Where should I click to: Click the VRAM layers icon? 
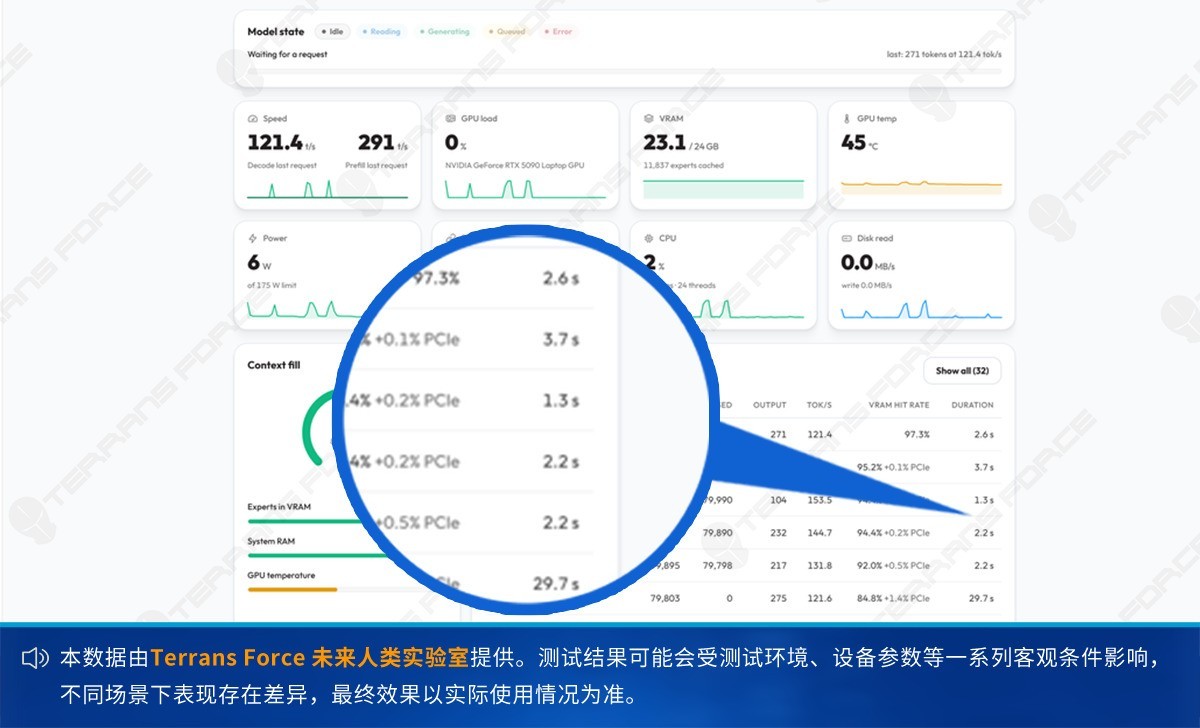[x=648, y=119]
